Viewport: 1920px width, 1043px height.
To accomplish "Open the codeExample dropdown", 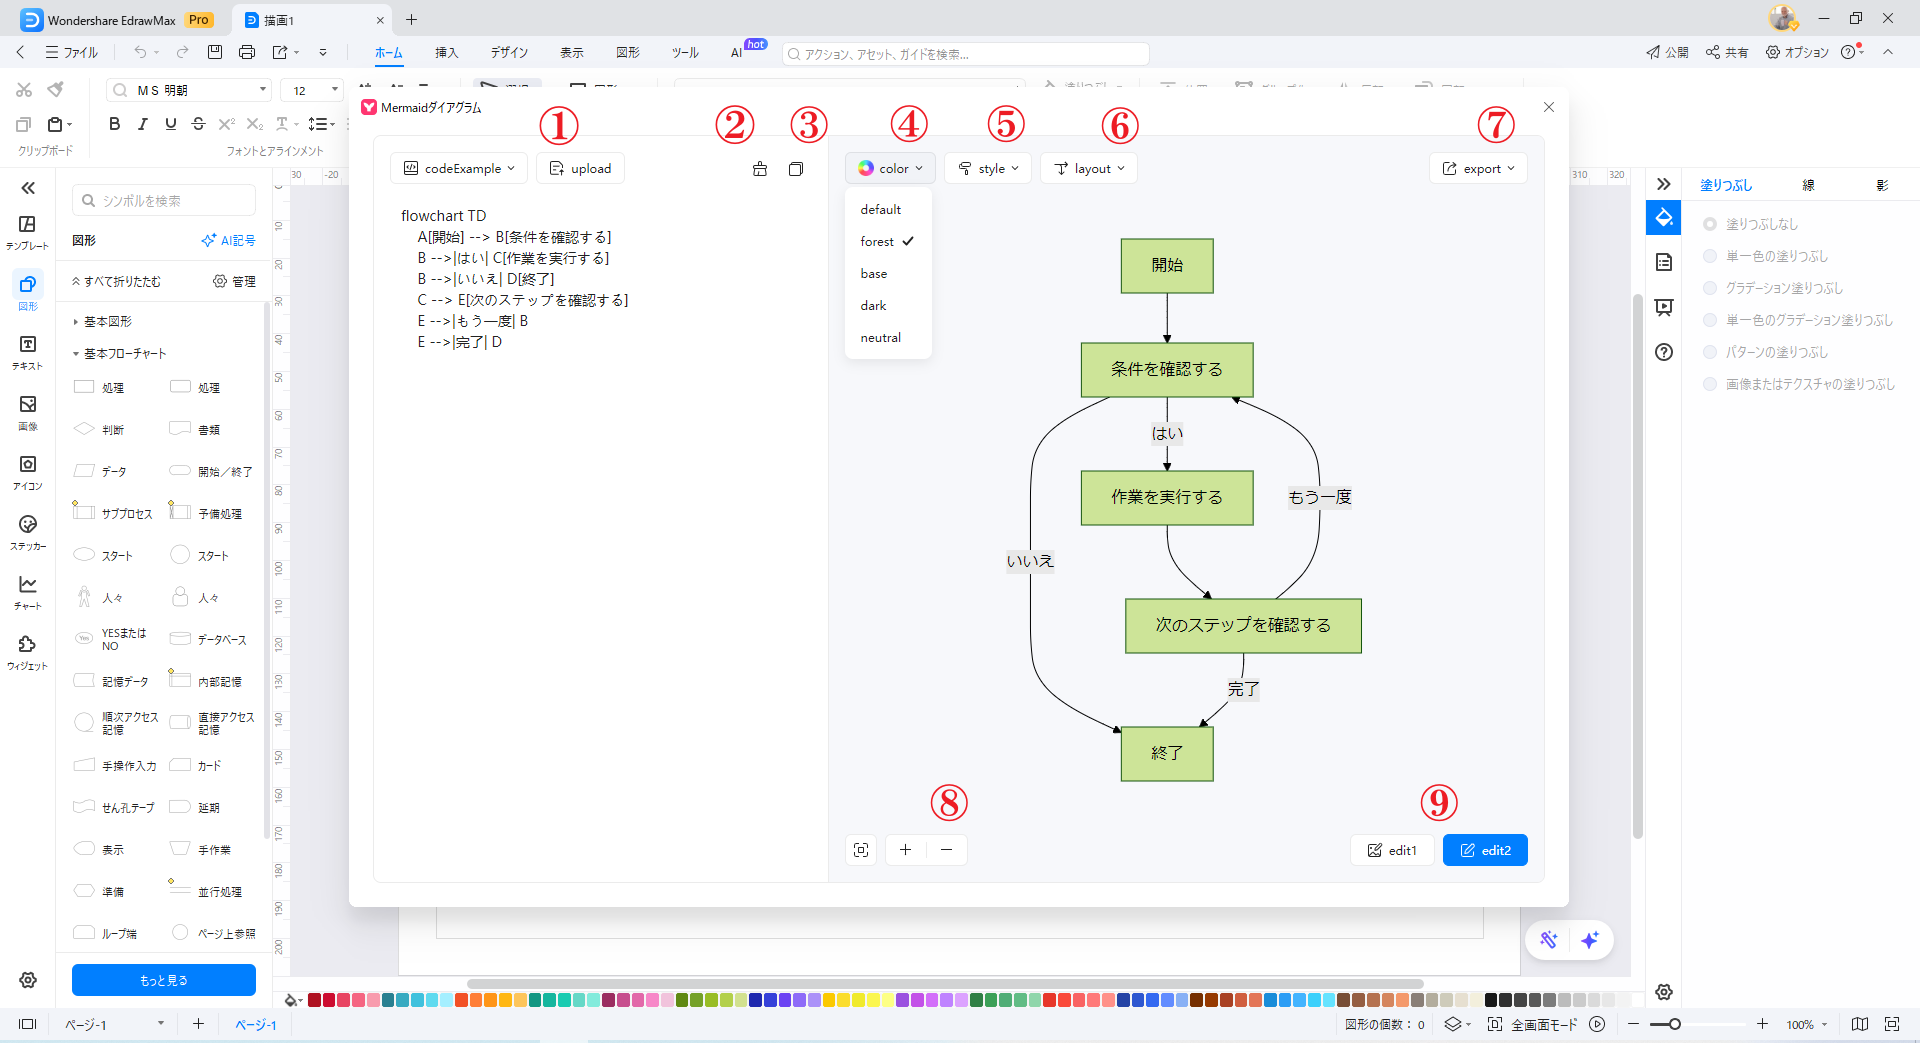I will click(459, 169).
